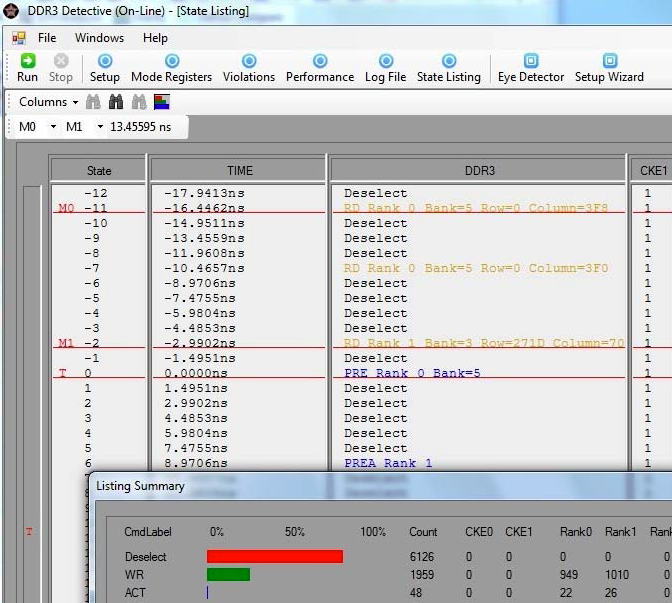Select the M1 marker at state -2

click(x=66, y=343)
